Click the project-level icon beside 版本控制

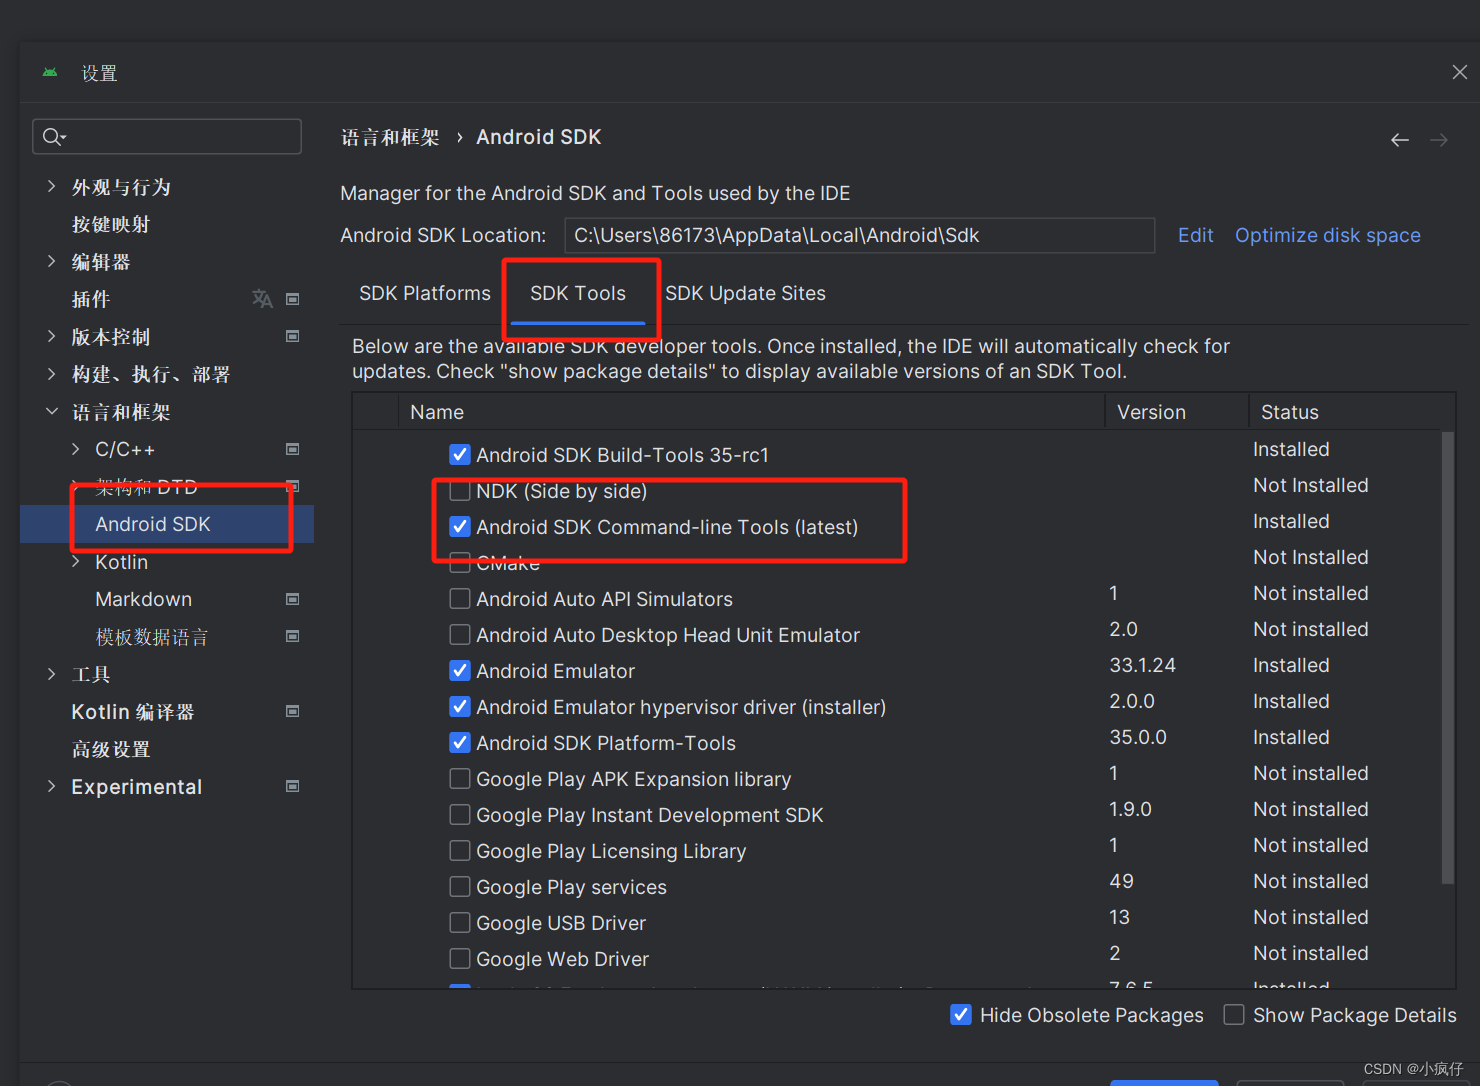coord(293,336)
